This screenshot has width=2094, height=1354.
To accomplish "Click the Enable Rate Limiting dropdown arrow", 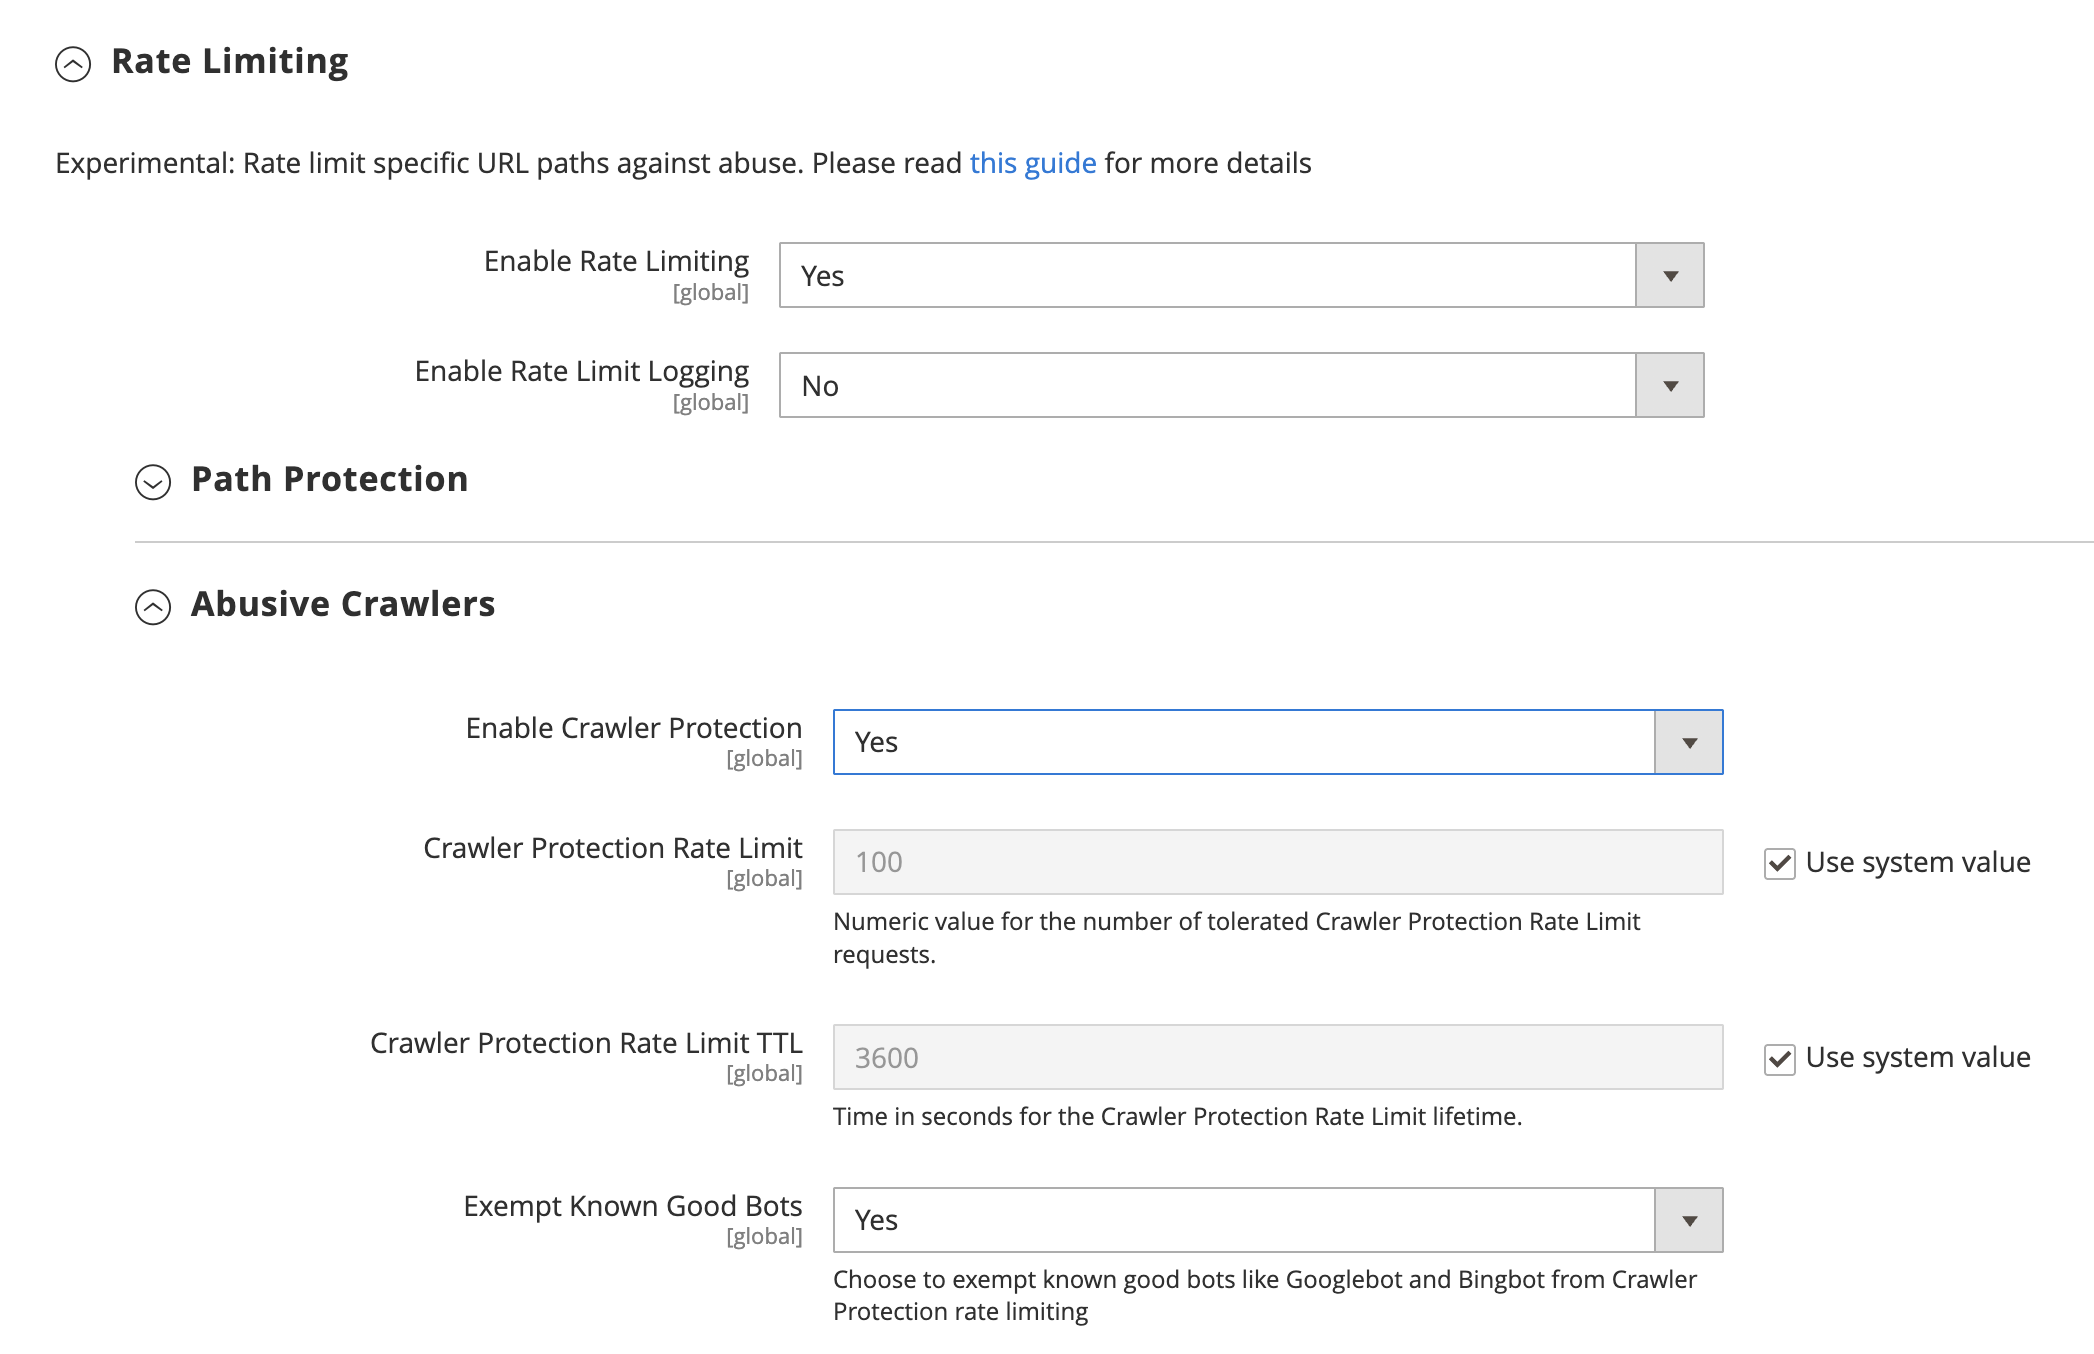I will coord(1669,276).
